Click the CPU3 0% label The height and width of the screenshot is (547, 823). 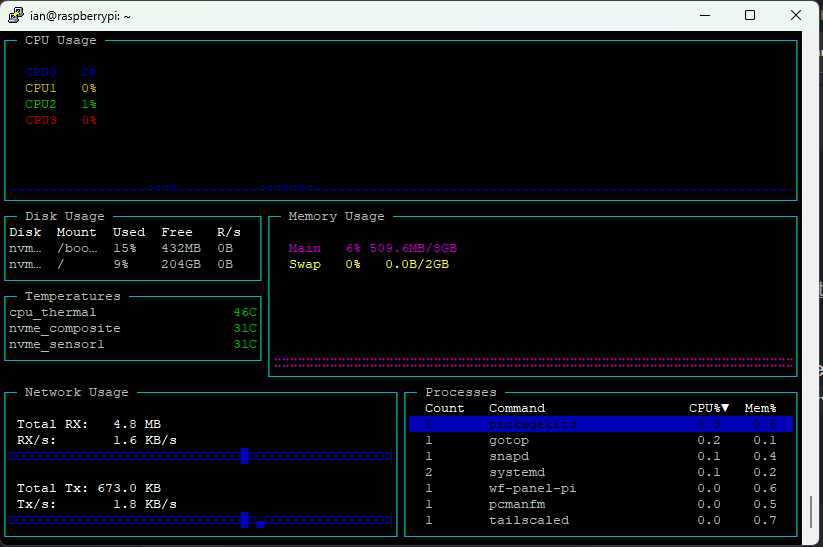61,120
